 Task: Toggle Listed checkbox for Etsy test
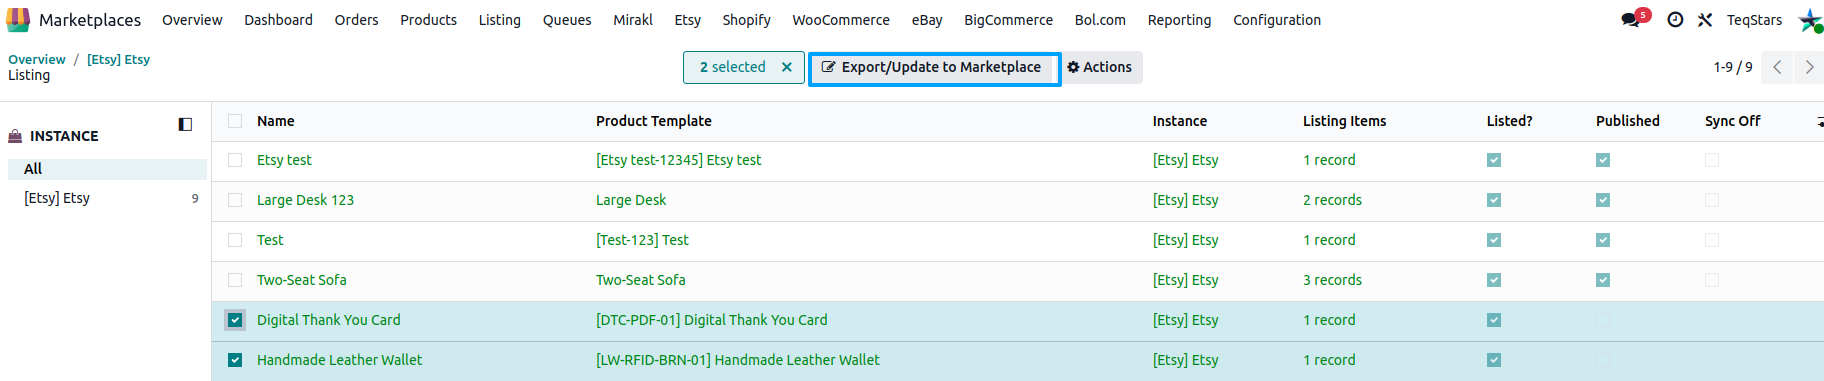pos(1494,160)
